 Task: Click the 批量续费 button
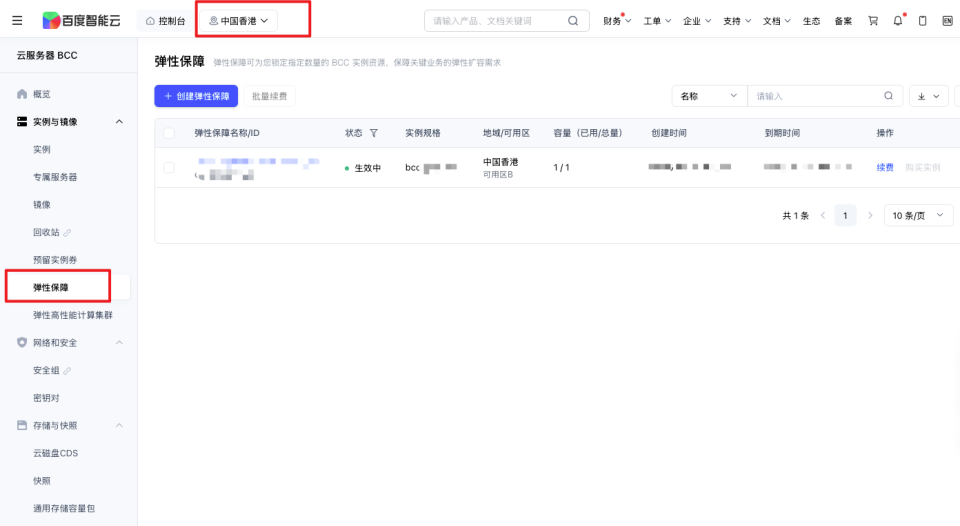269,96
